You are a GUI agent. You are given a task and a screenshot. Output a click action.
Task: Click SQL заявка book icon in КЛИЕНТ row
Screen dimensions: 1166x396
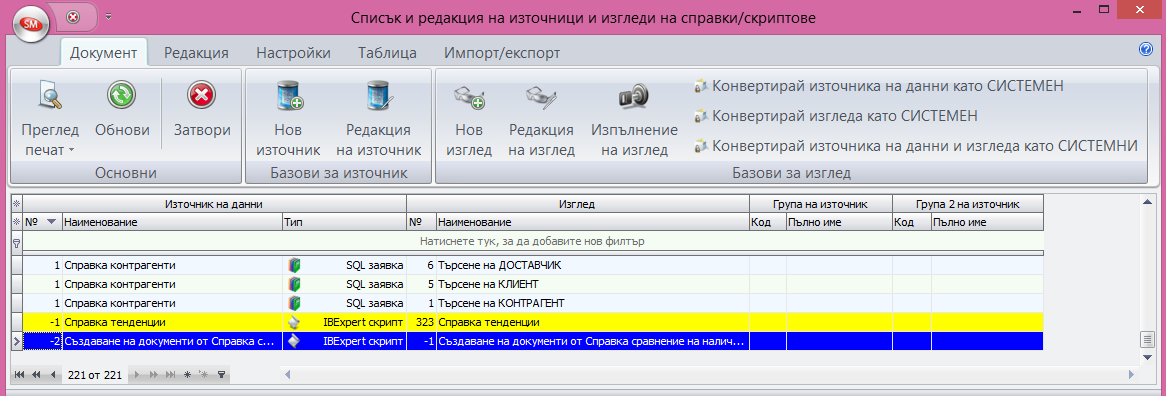(294, 284)
